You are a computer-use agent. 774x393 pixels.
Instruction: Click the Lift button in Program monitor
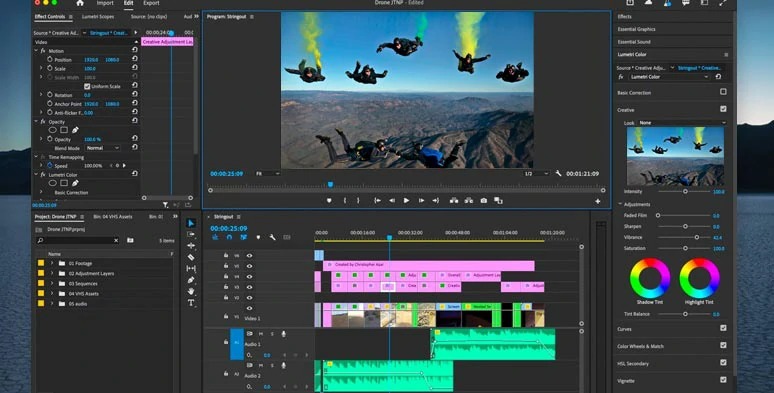click(x=454, y=200)
